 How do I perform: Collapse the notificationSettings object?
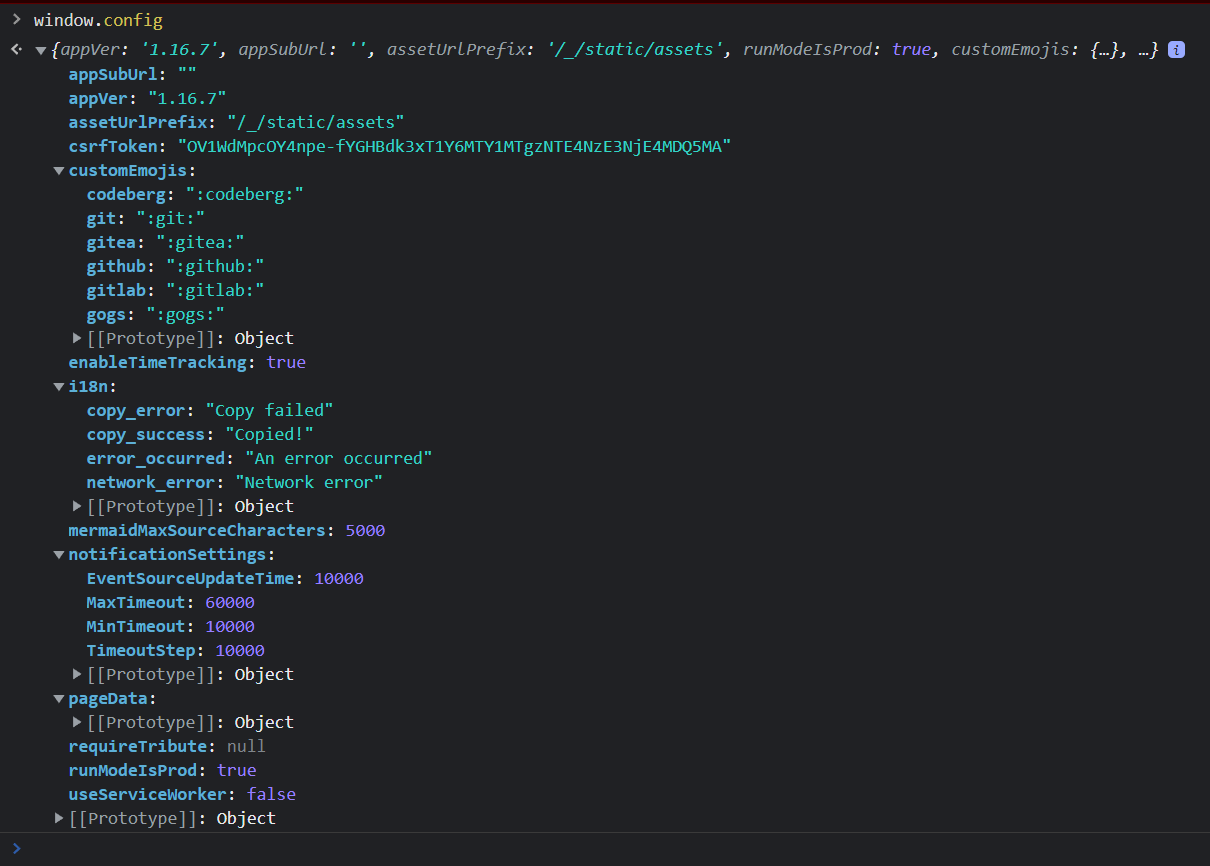click(x=58, y=554)
